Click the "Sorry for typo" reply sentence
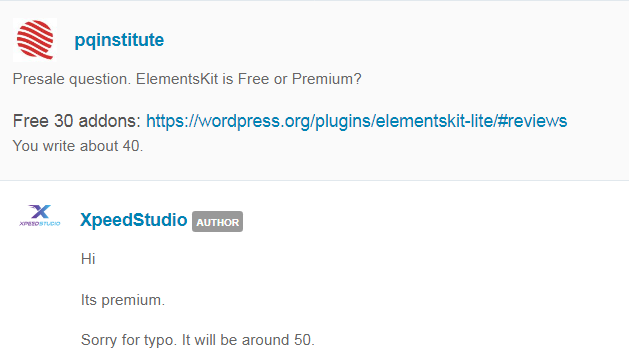 [198, 340]
